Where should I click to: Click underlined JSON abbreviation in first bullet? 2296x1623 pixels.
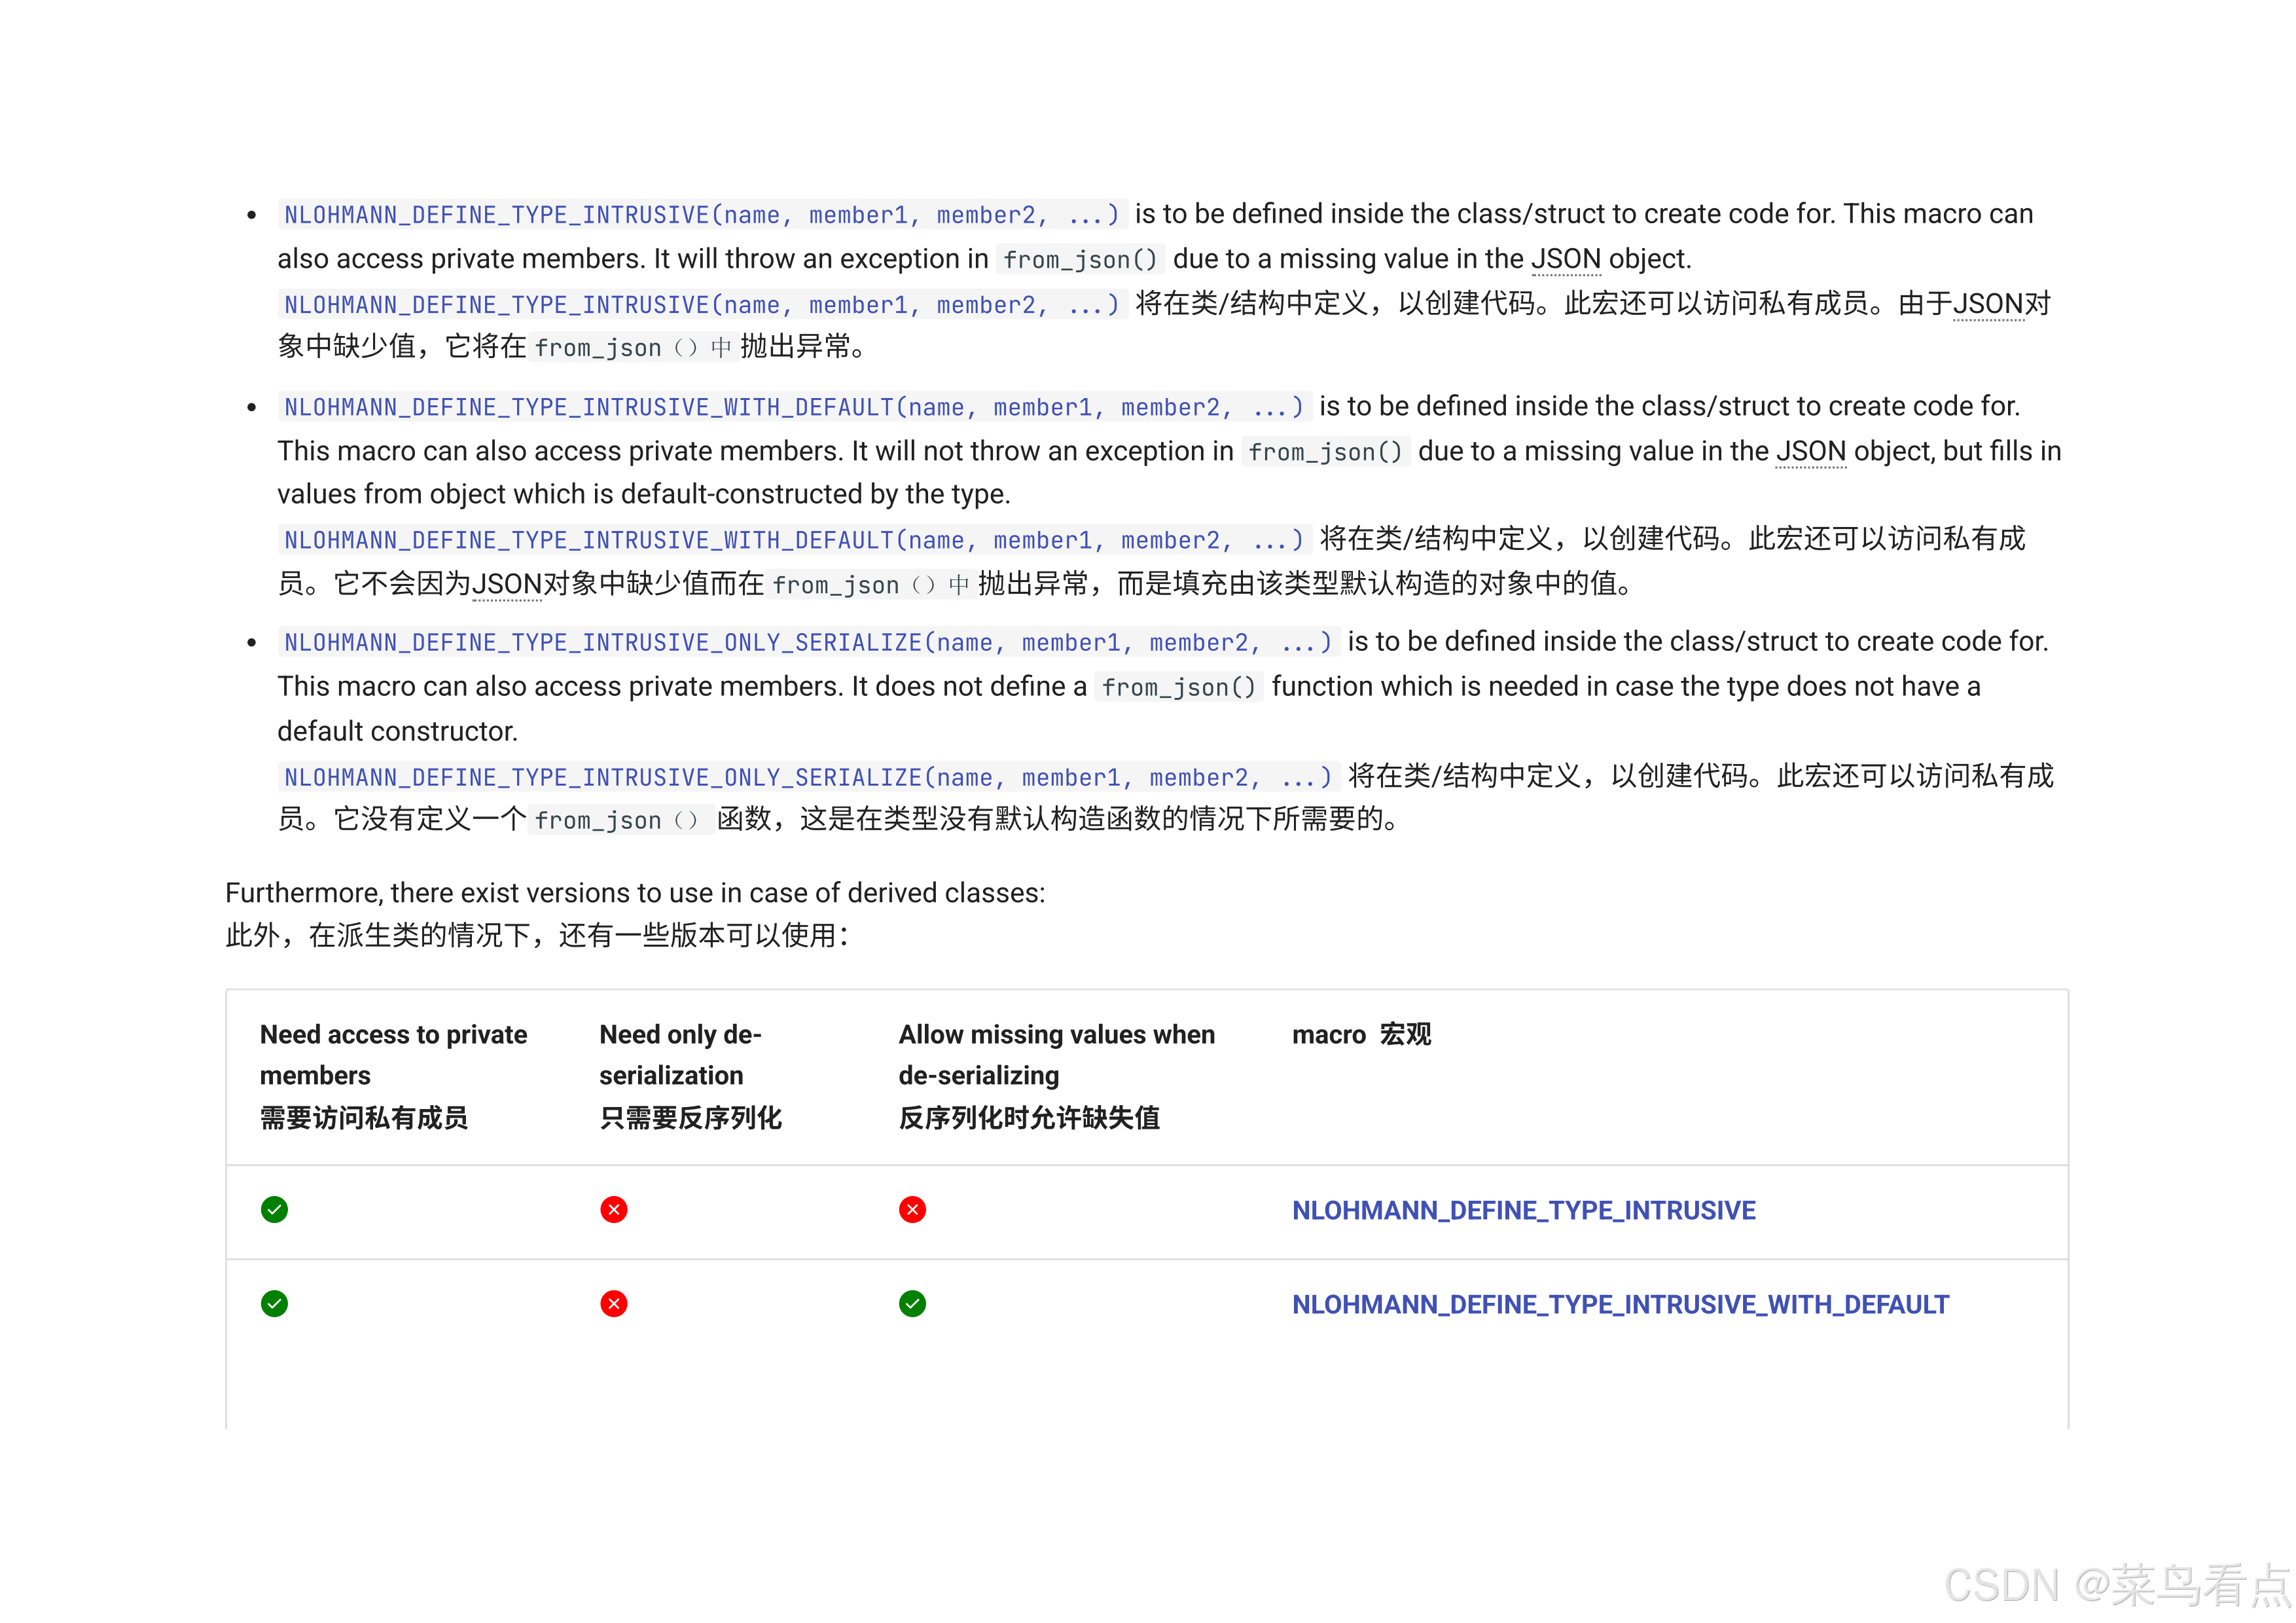[x=1566, y=259]
